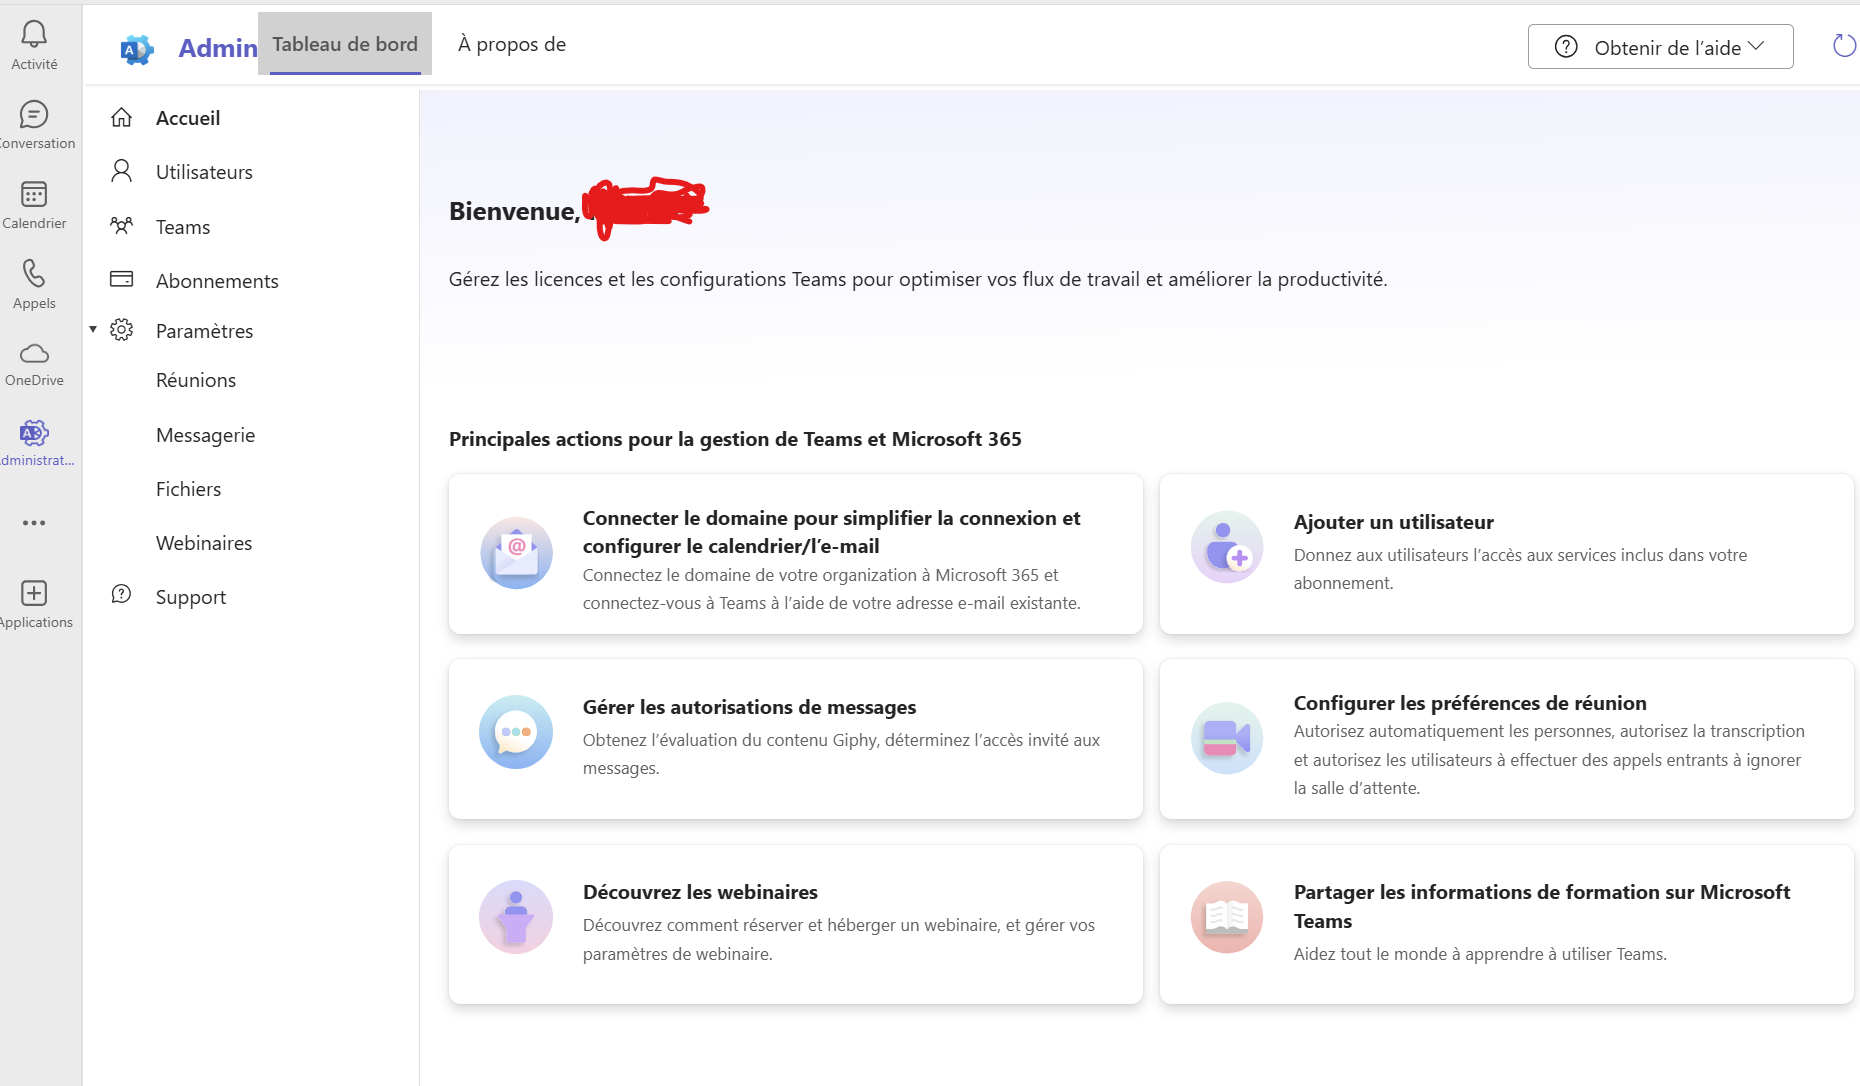The image size is (1860, 1086).
Task: Collapse the Paramètres section arrow
Action: pos(93,329)
